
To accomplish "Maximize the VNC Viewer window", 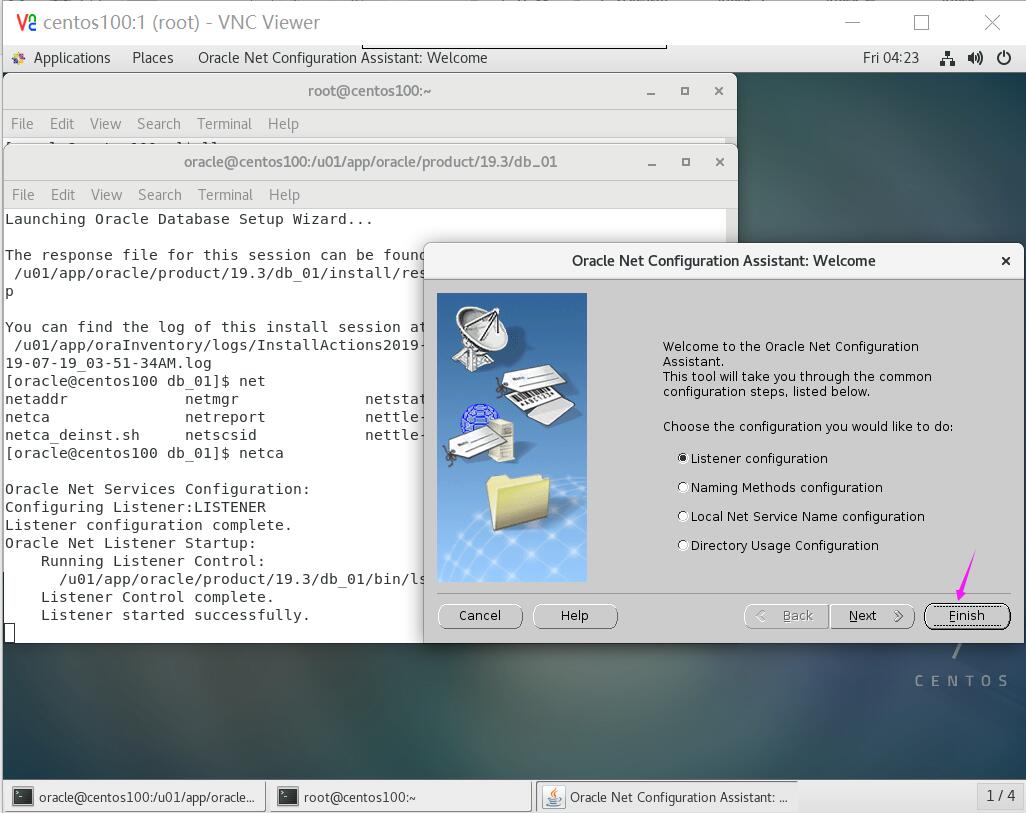I will pyautogui.click(x=921, y=23).
